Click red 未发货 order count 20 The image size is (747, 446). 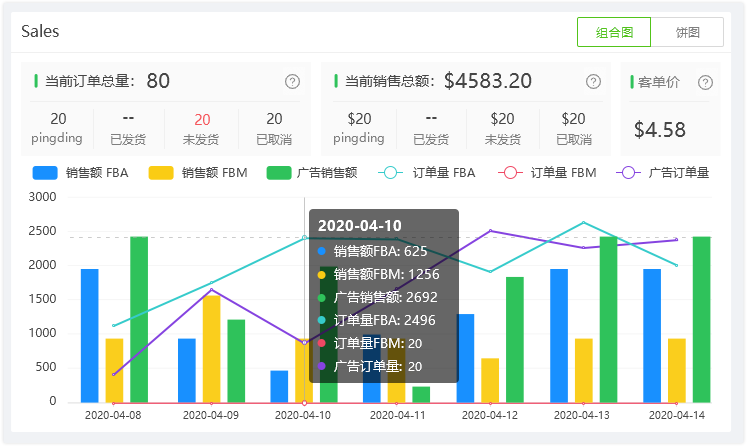coord(202,119)
